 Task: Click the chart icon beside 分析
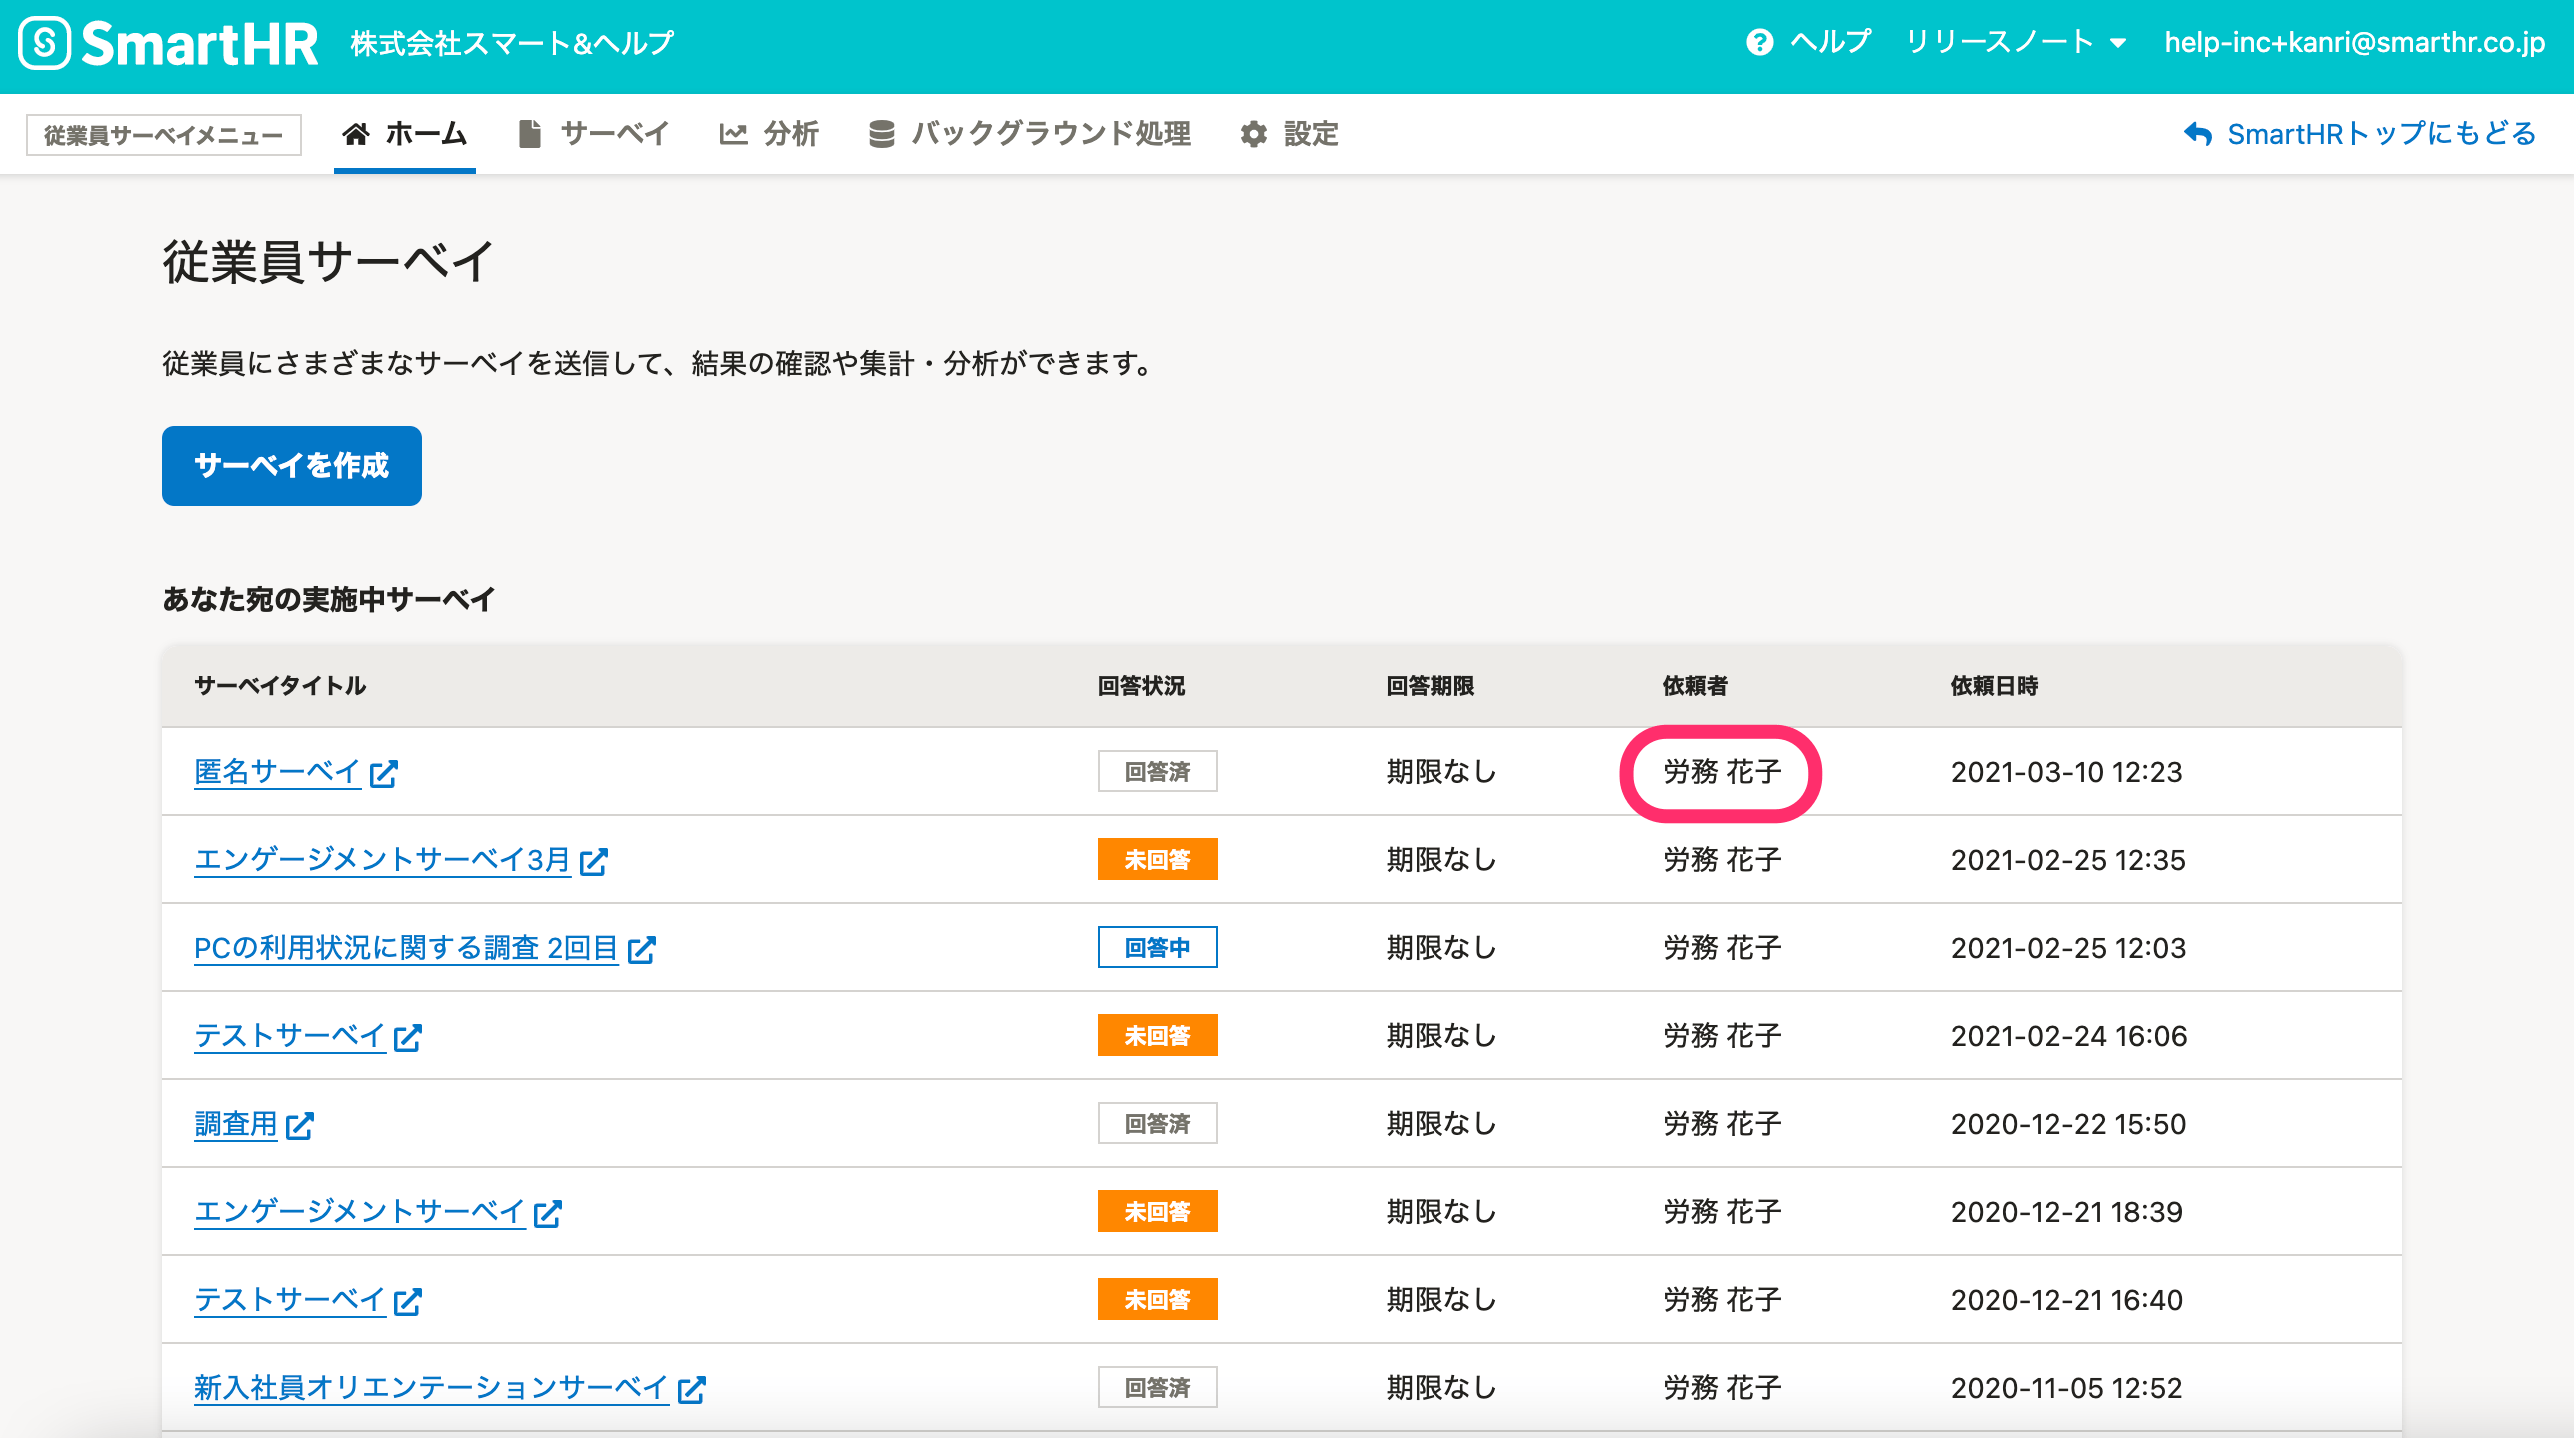pyautogui.click(x=733, y=133)
